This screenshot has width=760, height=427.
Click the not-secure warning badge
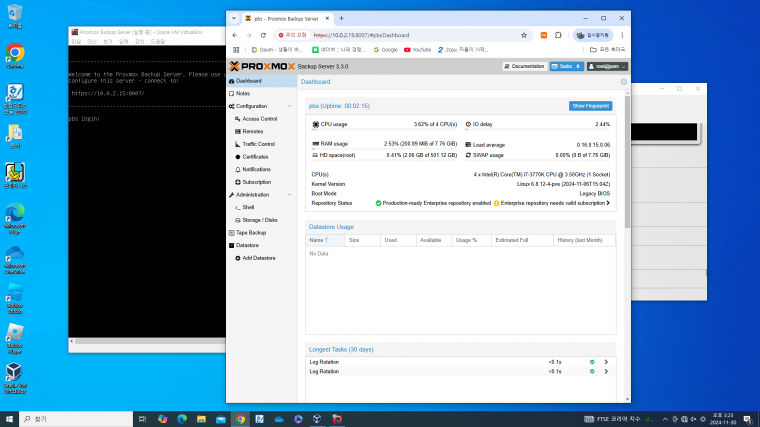[x=292, y=35]
